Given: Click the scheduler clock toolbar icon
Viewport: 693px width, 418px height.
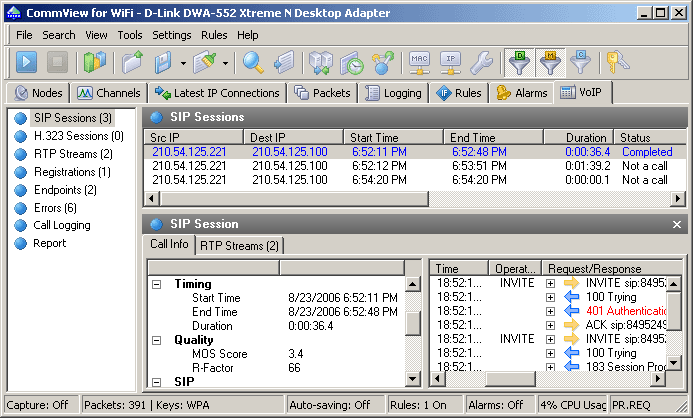Looking at the screenshot, I should pyautogui.click(x=352, y=62).
